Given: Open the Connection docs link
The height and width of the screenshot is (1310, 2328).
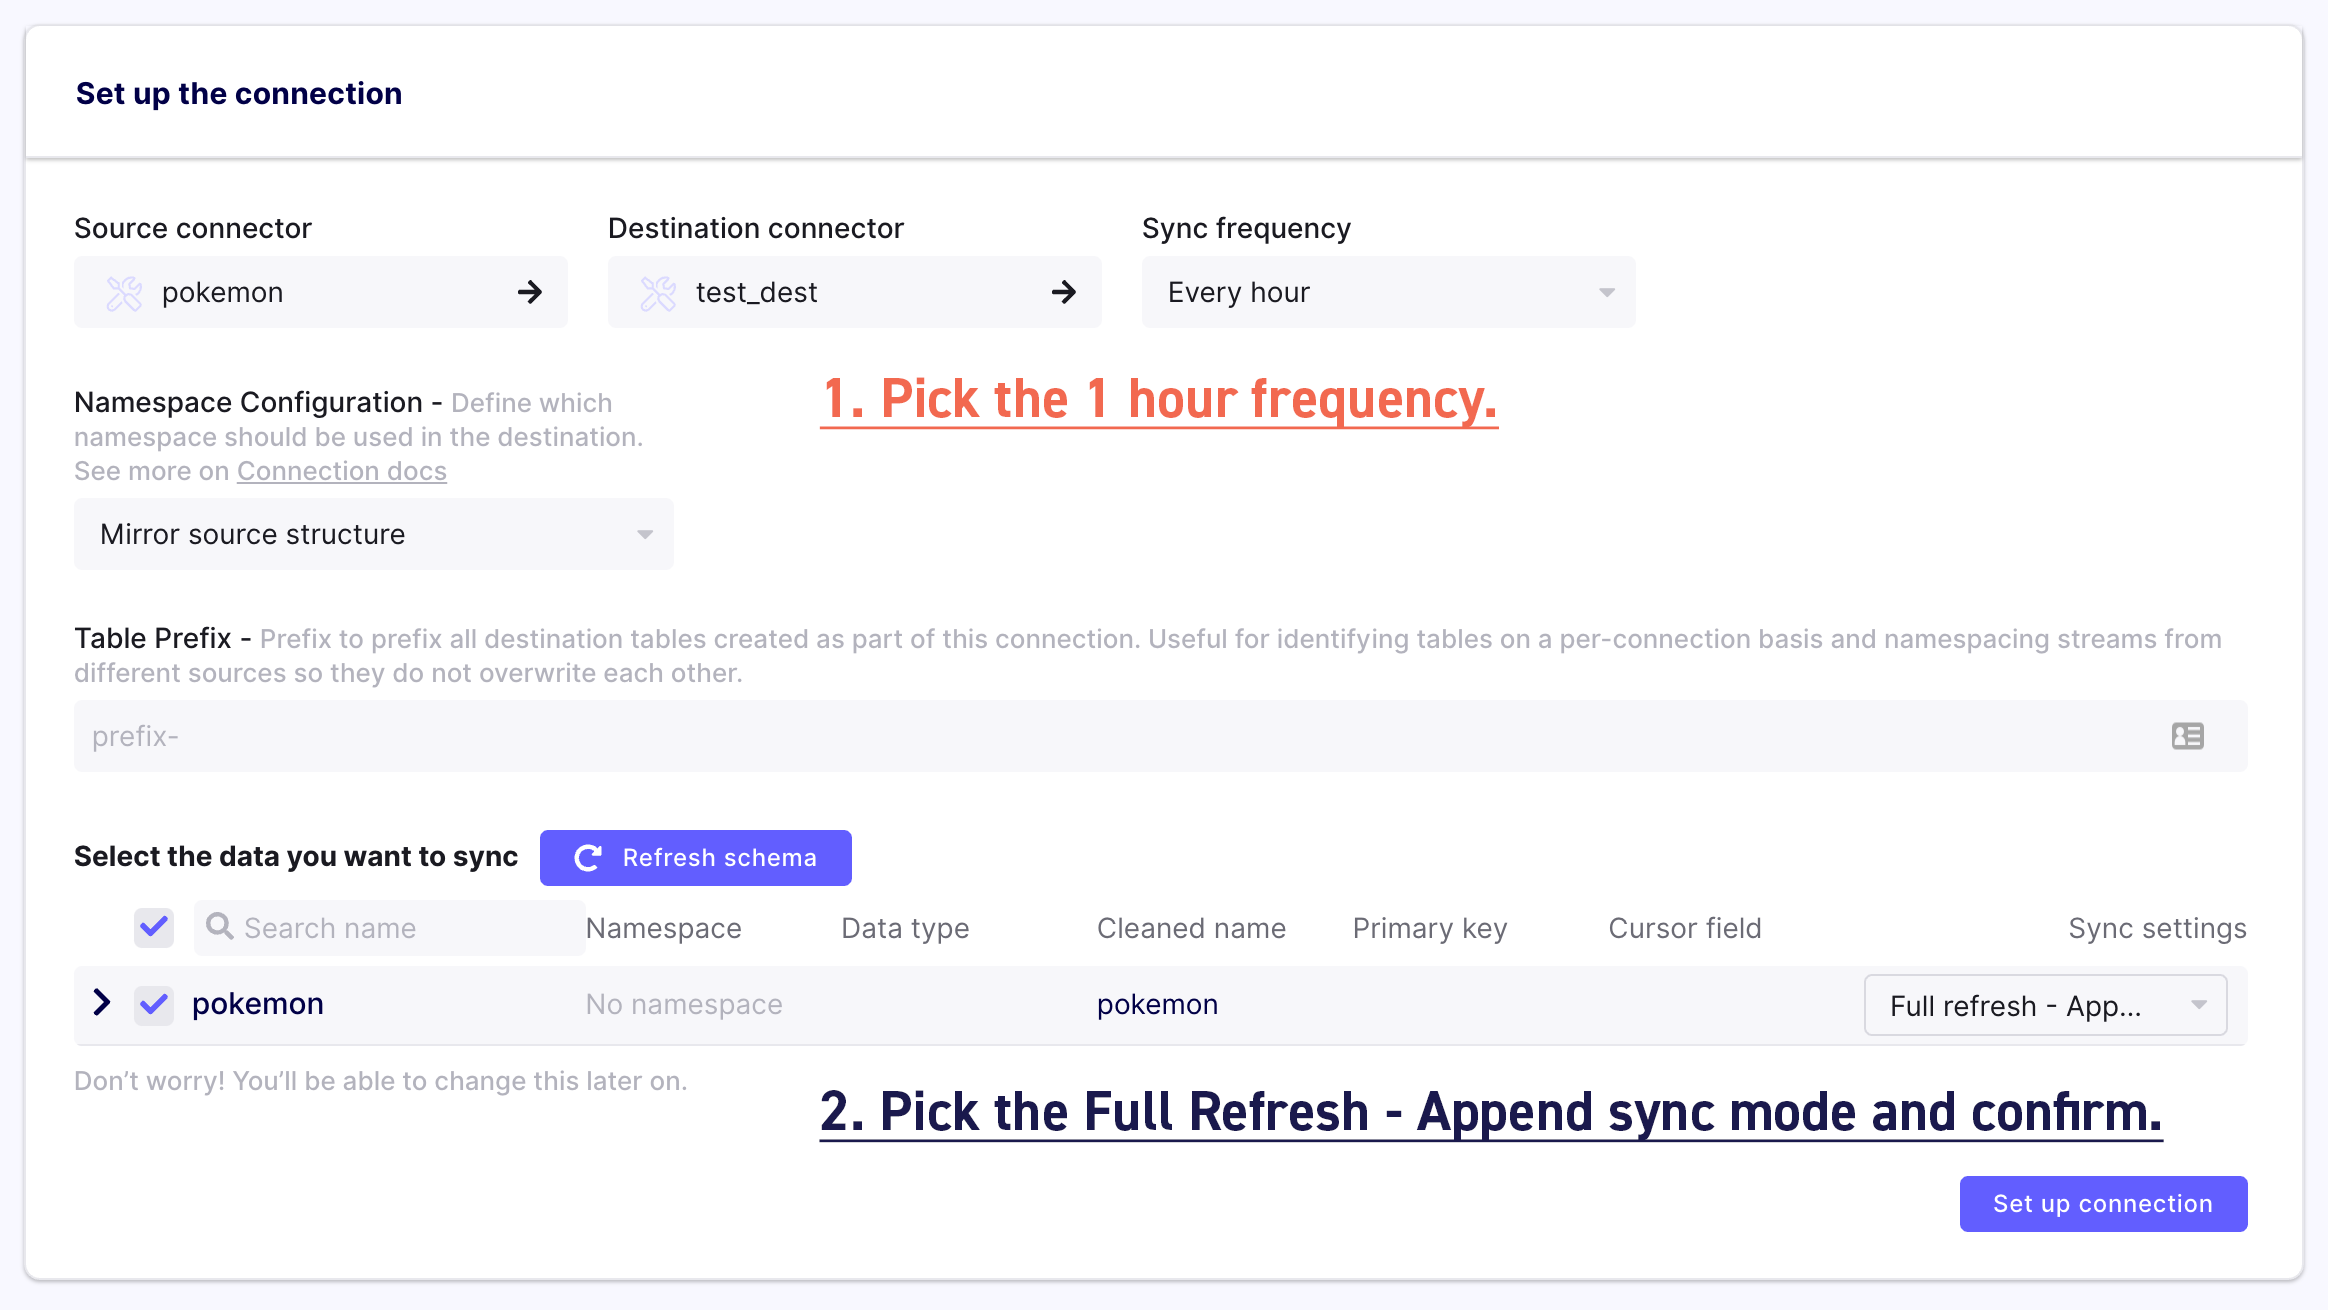Looking at the screenshot, I should pos(341,471).
